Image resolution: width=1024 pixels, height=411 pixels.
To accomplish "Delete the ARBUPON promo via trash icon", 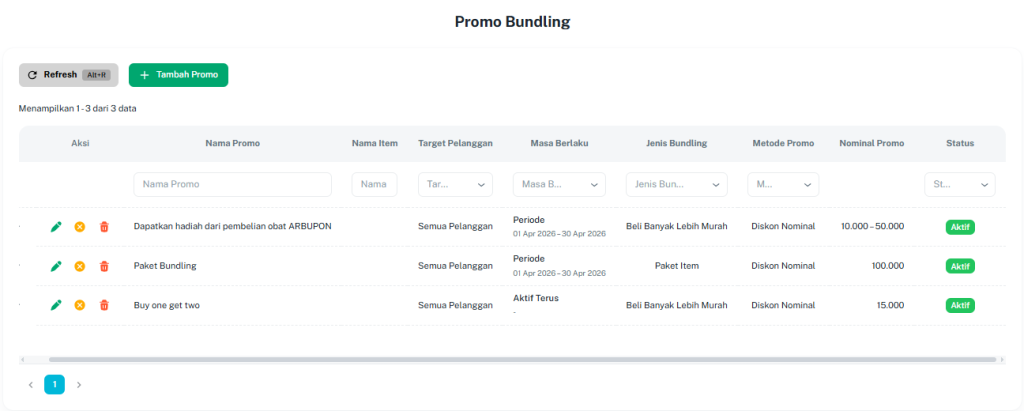I will pyautogui.click(x=104, y=226).
